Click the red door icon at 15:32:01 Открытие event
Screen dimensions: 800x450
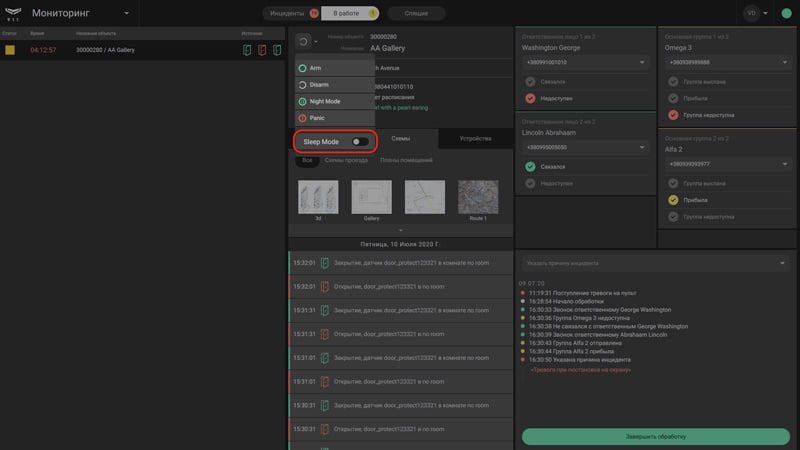[x=324, y=287]
